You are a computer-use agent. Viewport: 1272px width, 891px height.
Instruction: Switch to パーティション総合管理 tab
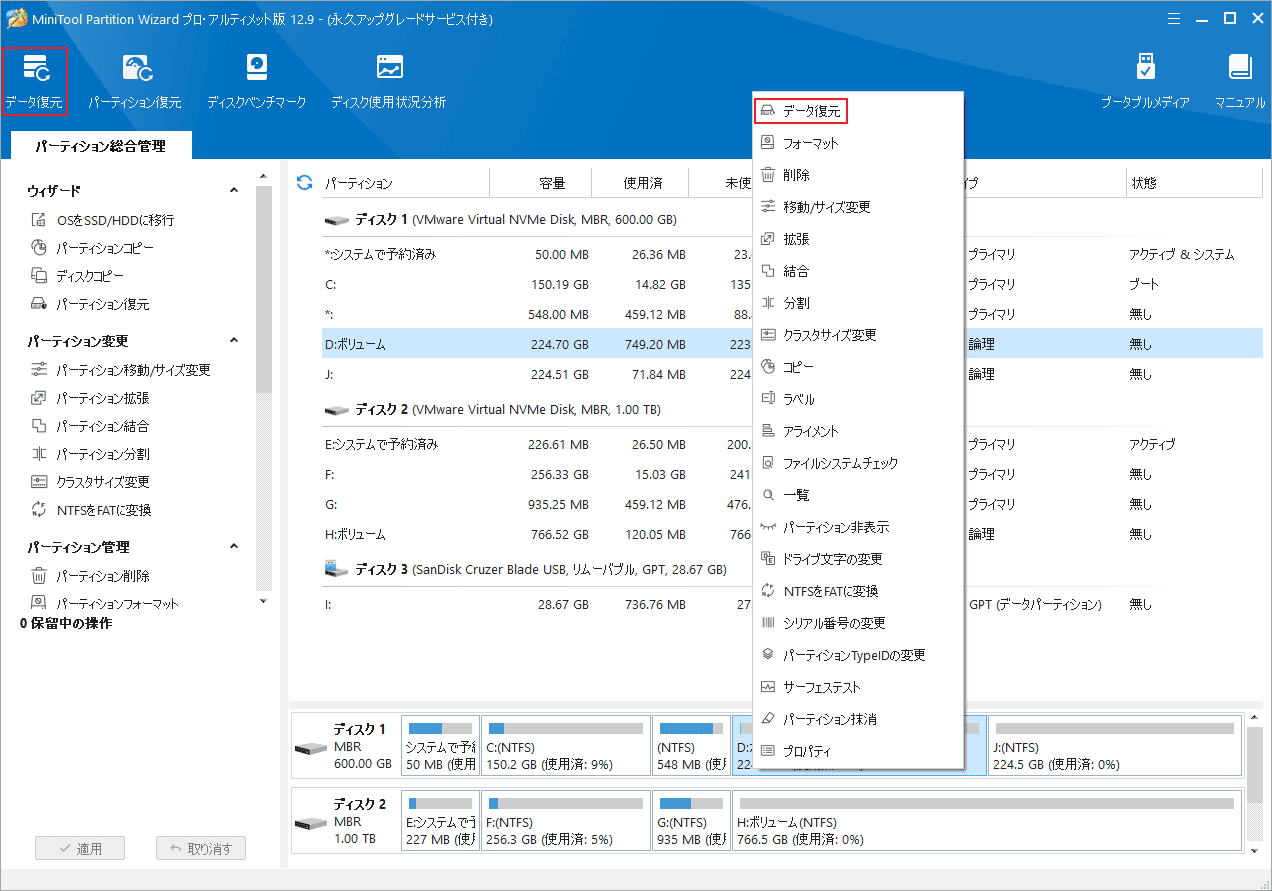[x=100, y=146]
